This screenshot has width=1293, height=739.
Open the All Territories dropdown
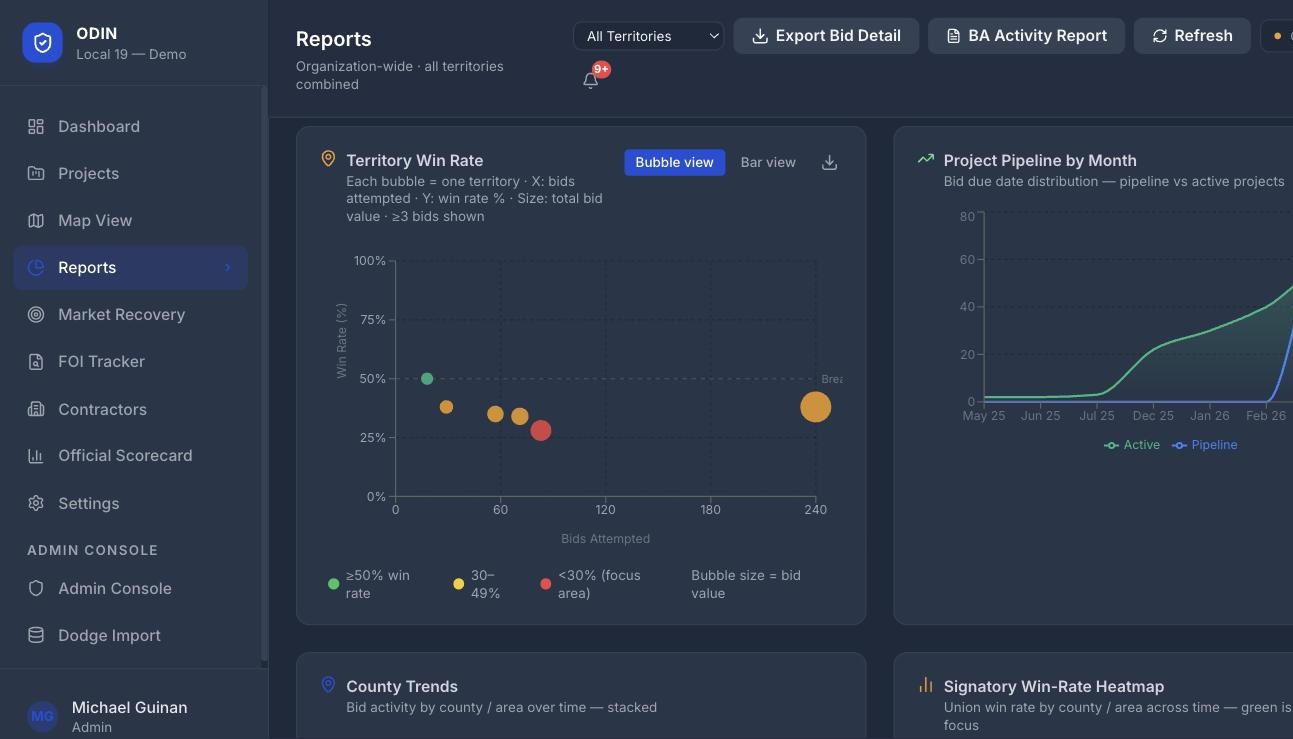pos(649,36)
